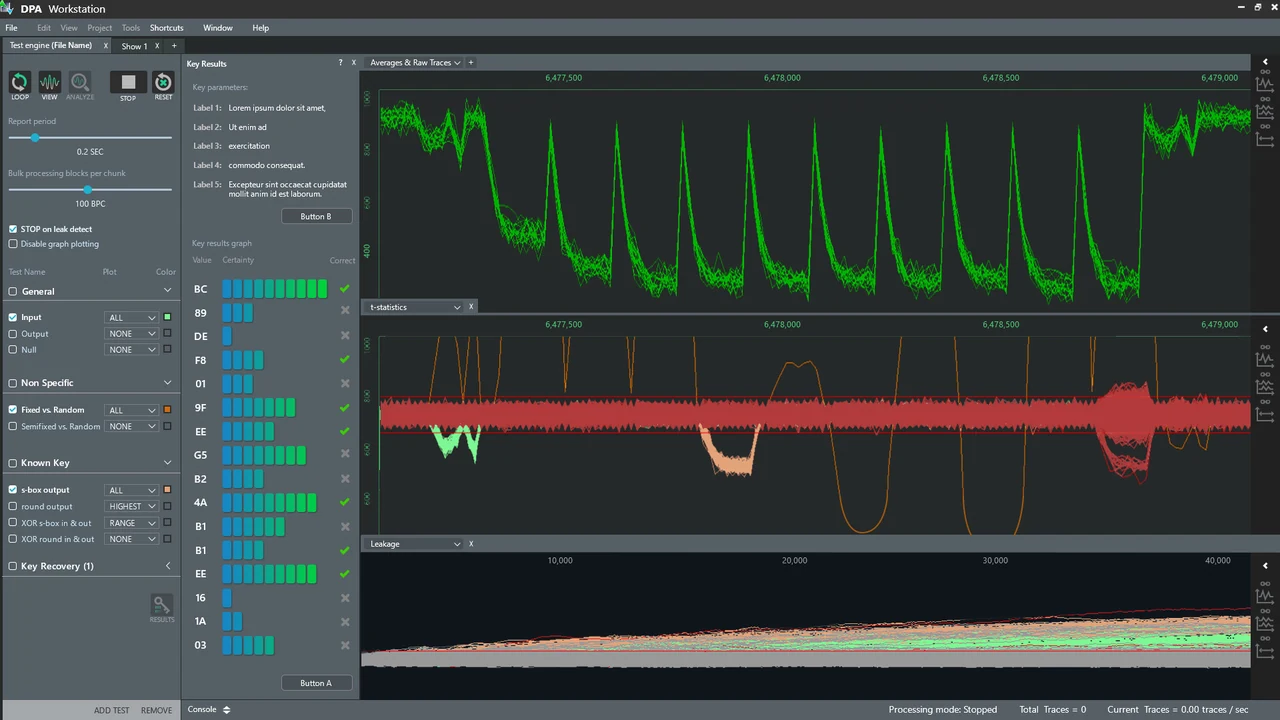Image resolution: width=1280 pixels, height=720 pixels.
Task: Switch to the Show 1 tab
Action: (x=134, y=46)
